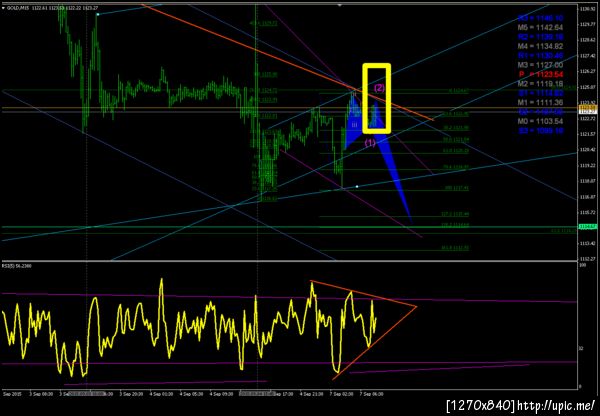Select the M0 = 1103.54 pivot label
Viewport: 600px width, 416px height.
click(x=540, y=121)
